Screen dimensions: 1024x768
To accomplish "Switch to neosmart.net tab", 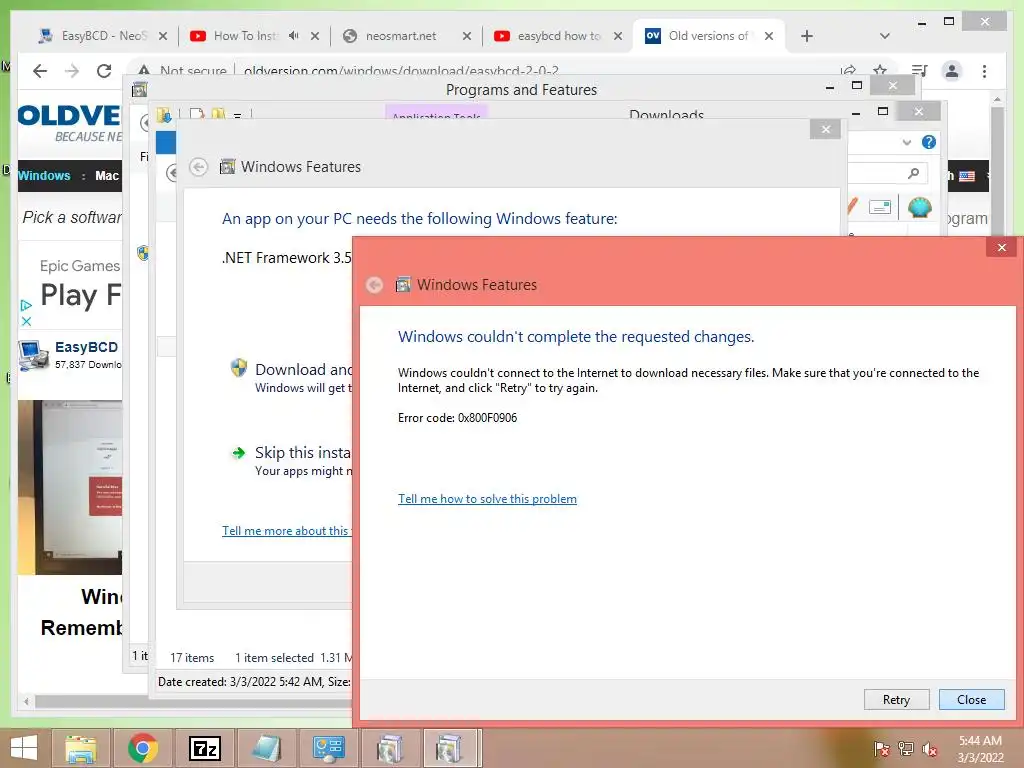I will pos(400,36).
